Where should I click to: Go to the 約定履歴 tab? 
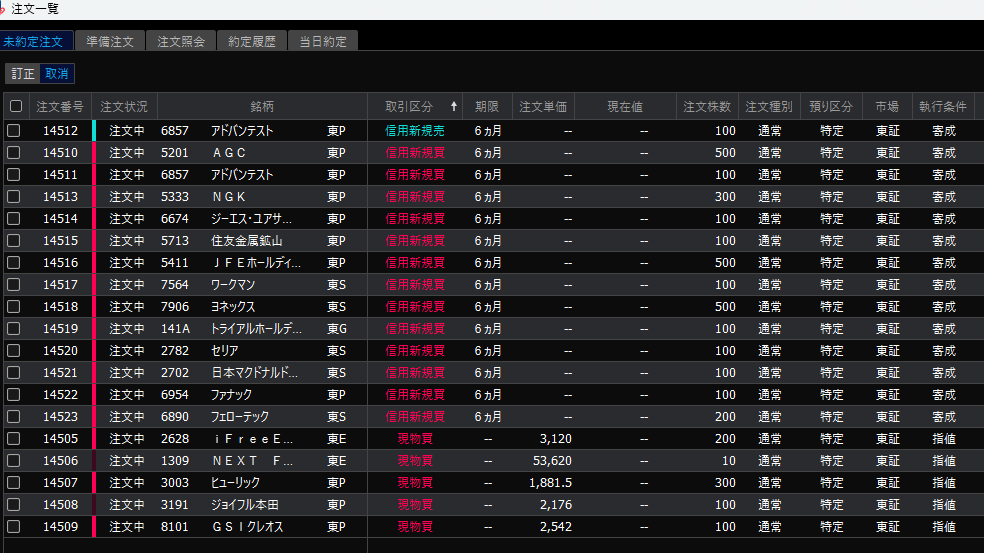coord(252,41)
